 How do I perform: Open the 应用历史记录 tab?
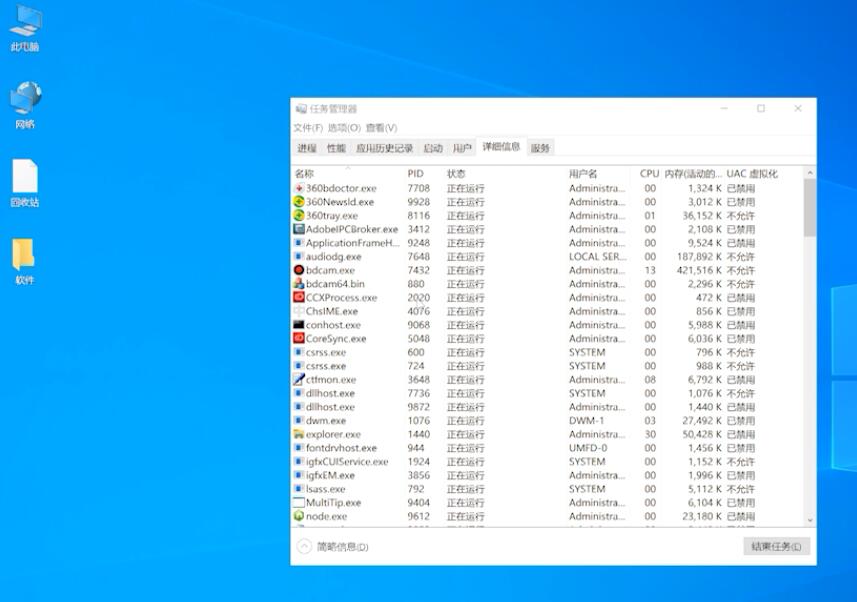384,148
